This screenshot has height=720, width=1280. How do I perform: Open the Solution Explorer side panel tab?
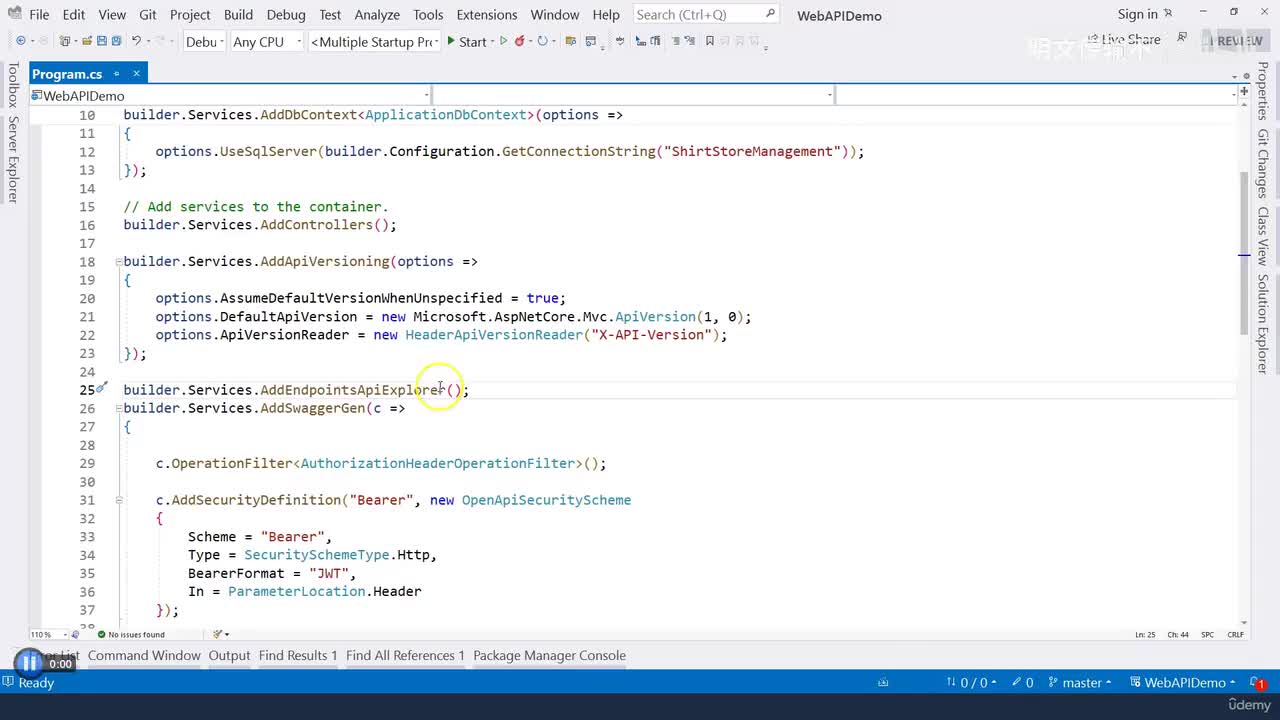tap(1263, 323)
